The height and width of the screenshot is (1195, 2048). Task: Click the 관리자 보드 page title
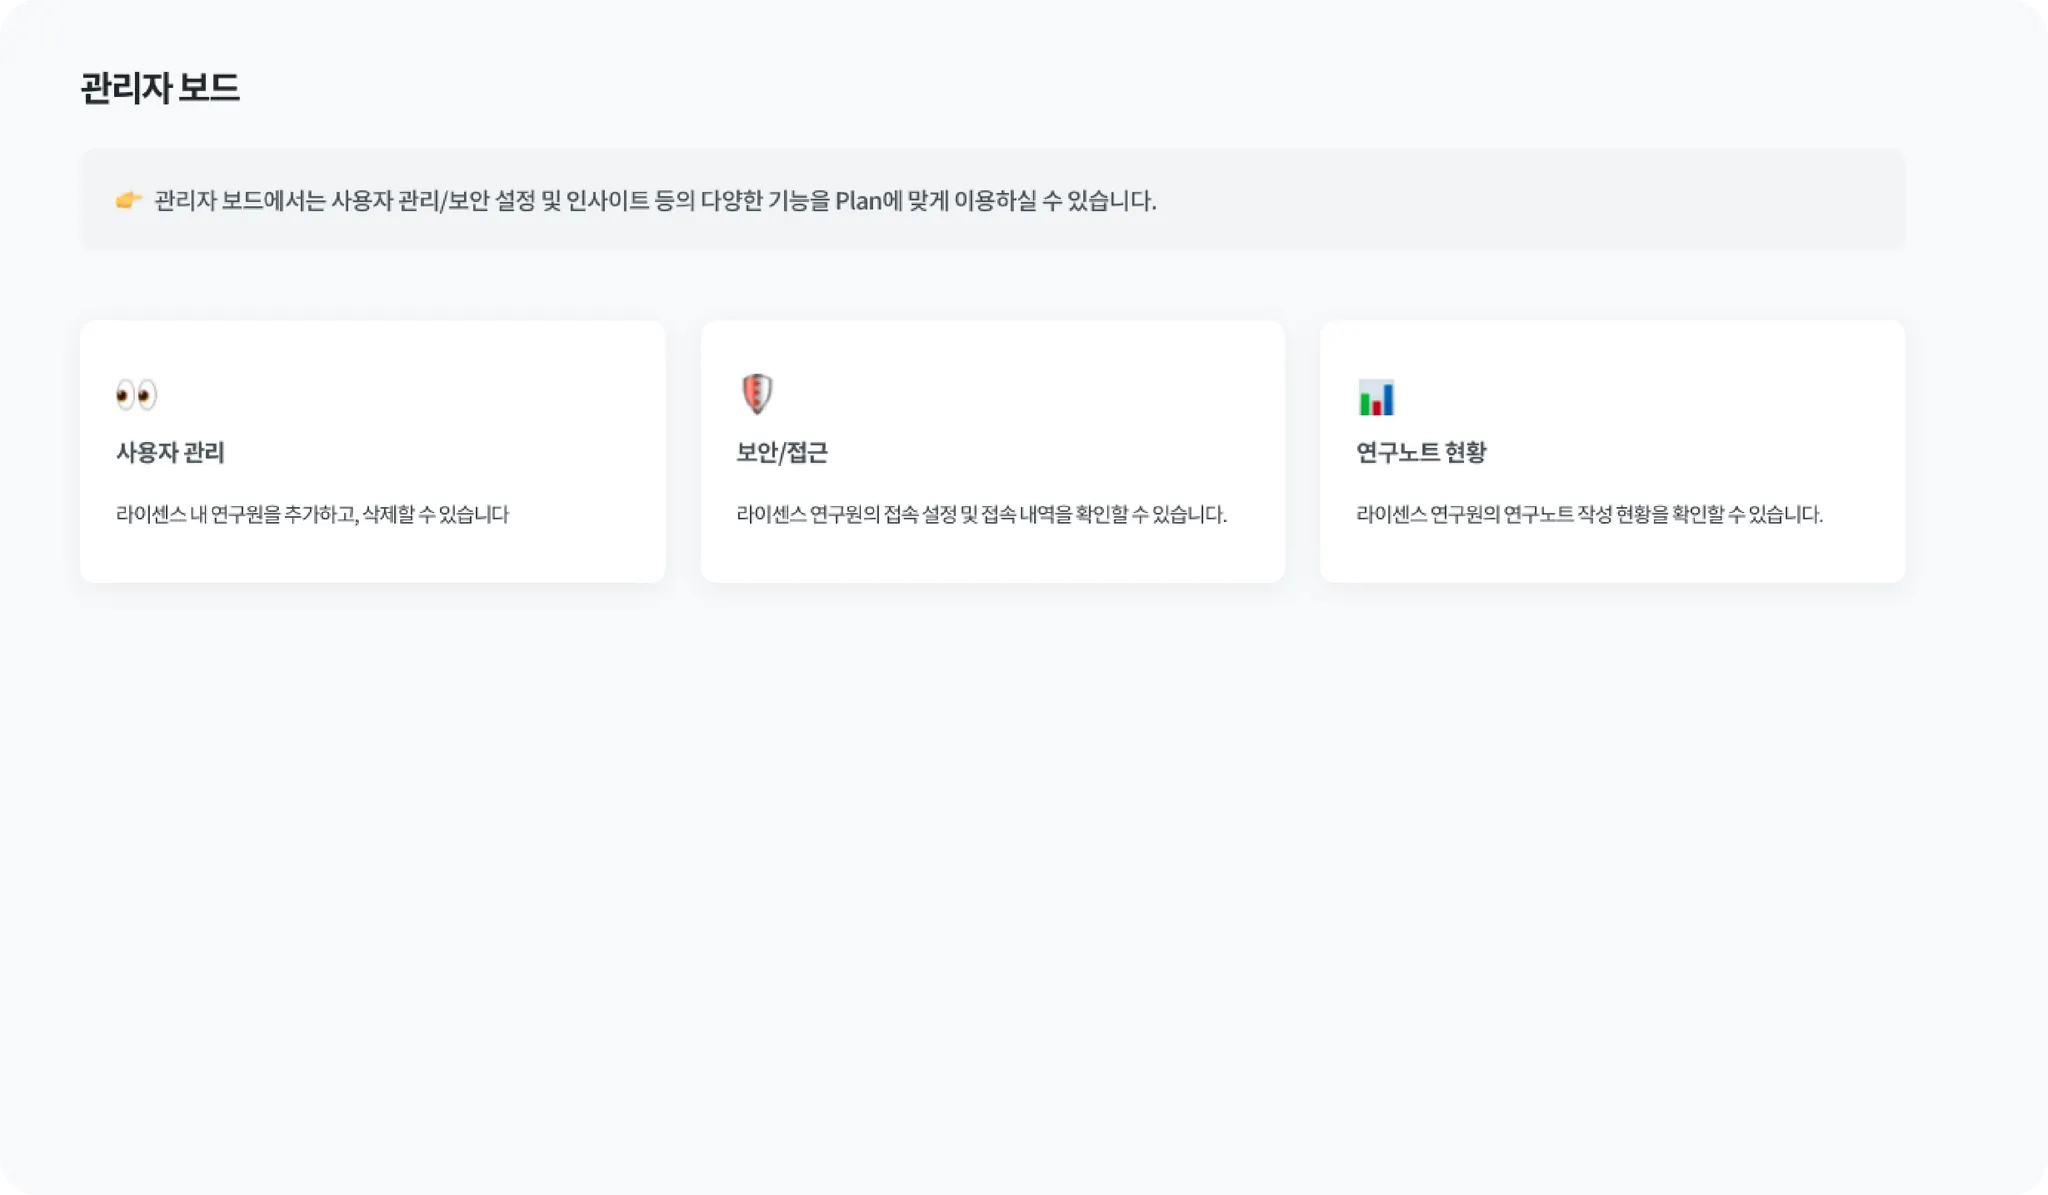[x=160, y=88]
